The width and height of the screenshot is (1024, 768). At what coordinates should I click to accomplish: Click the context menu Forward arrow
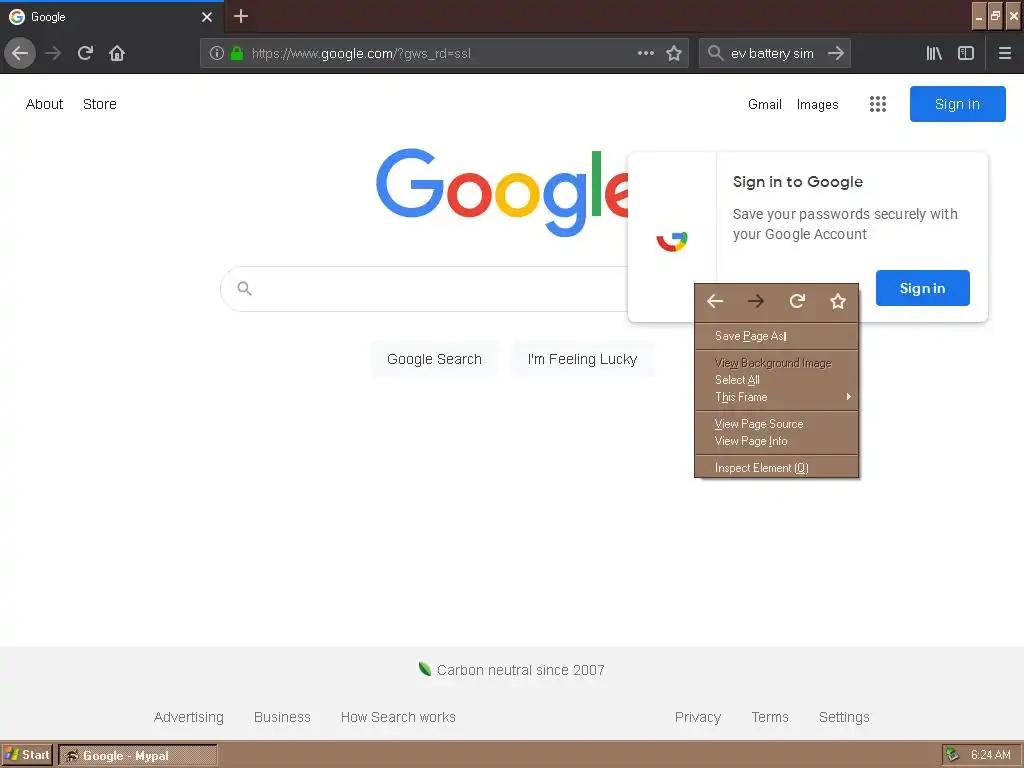[756, 301]
